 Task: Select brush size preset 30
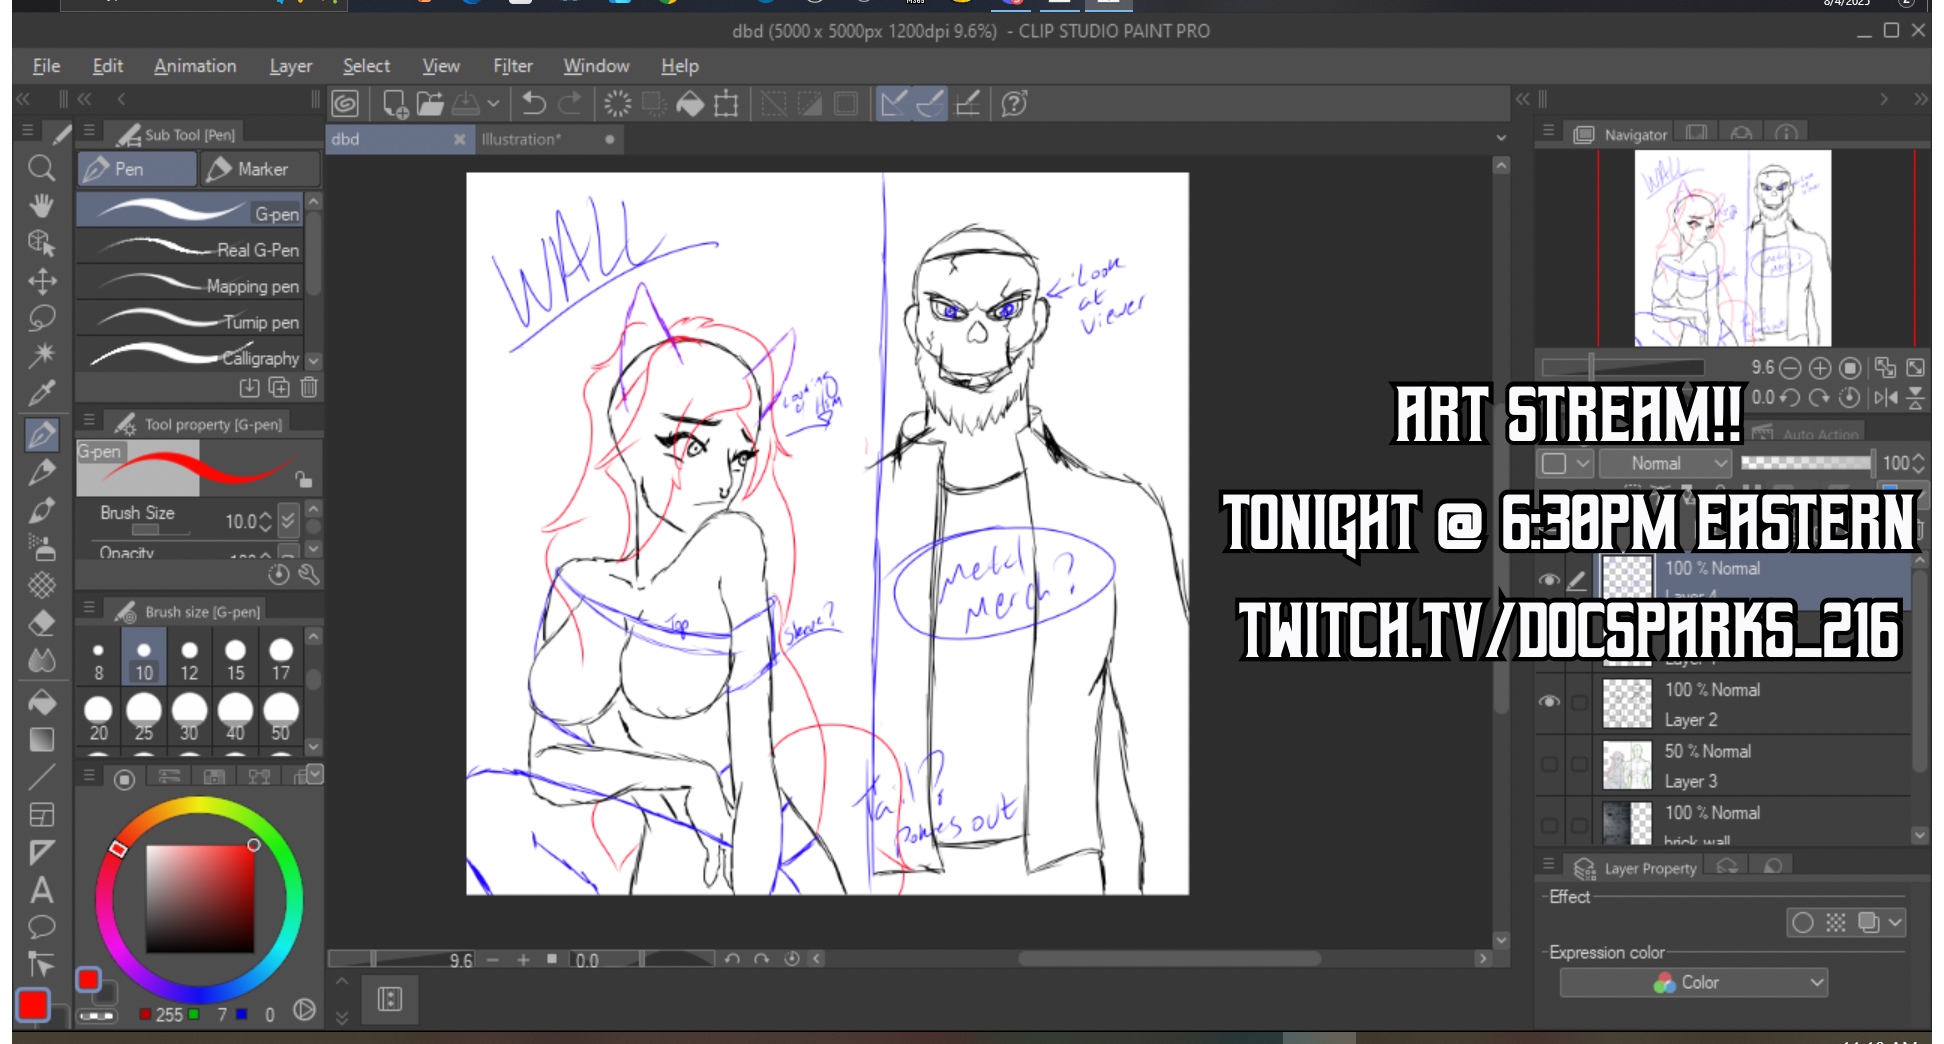pyautogui.click(x=189, y=718)
